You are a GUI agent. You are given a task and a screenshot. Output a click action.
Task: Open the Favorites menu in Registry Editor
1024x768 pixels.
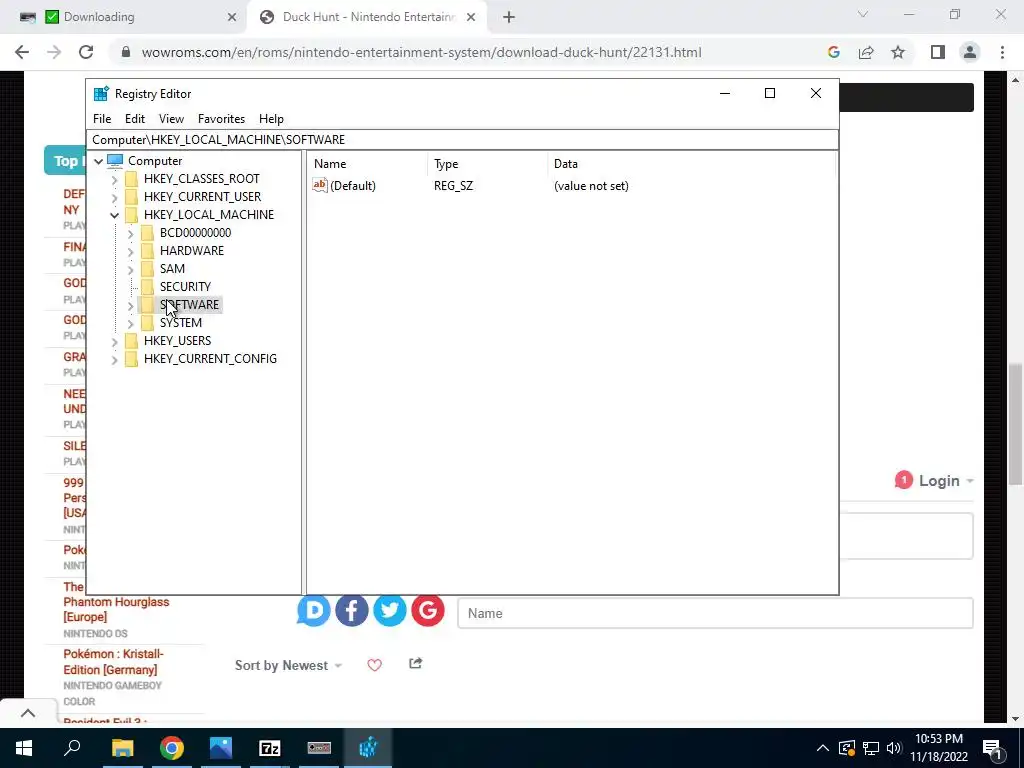(x=221, y=119)
